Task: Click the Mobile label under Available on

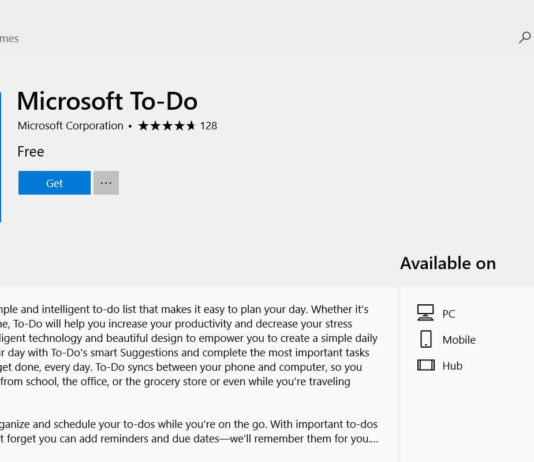Action: point(459,340)
